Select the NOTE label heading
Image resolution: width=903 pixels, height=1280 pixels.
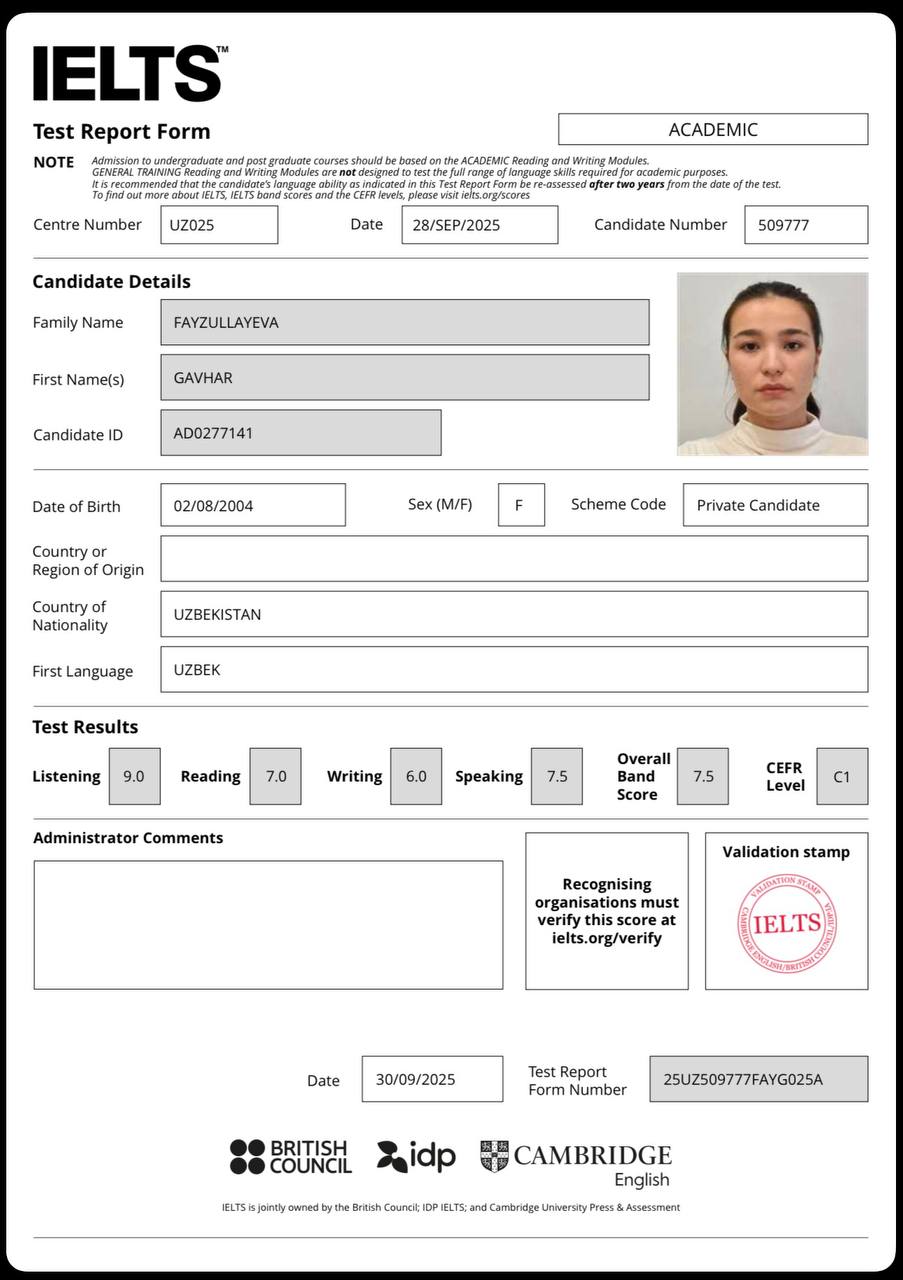[53, 163]
